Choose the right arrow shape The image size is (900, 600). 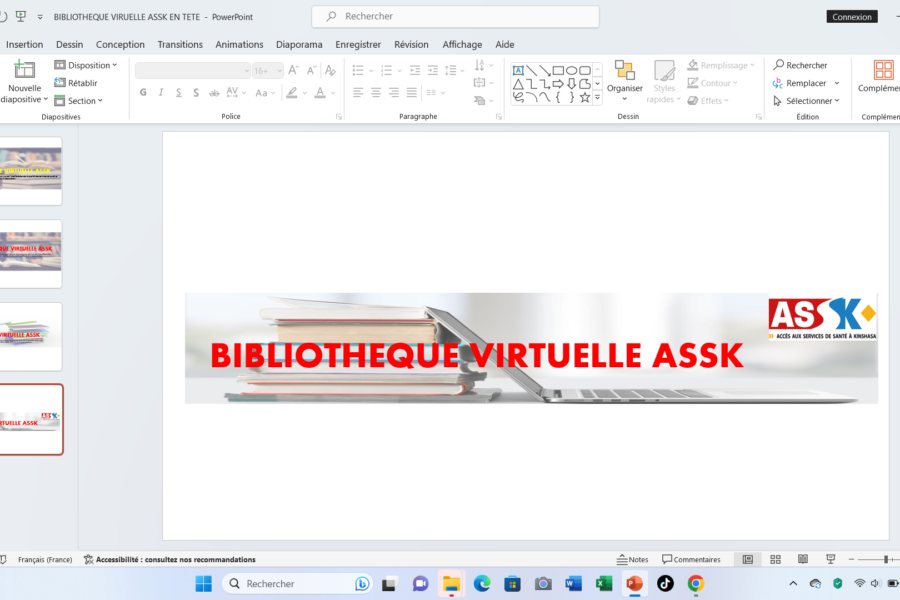coord(558,84)
